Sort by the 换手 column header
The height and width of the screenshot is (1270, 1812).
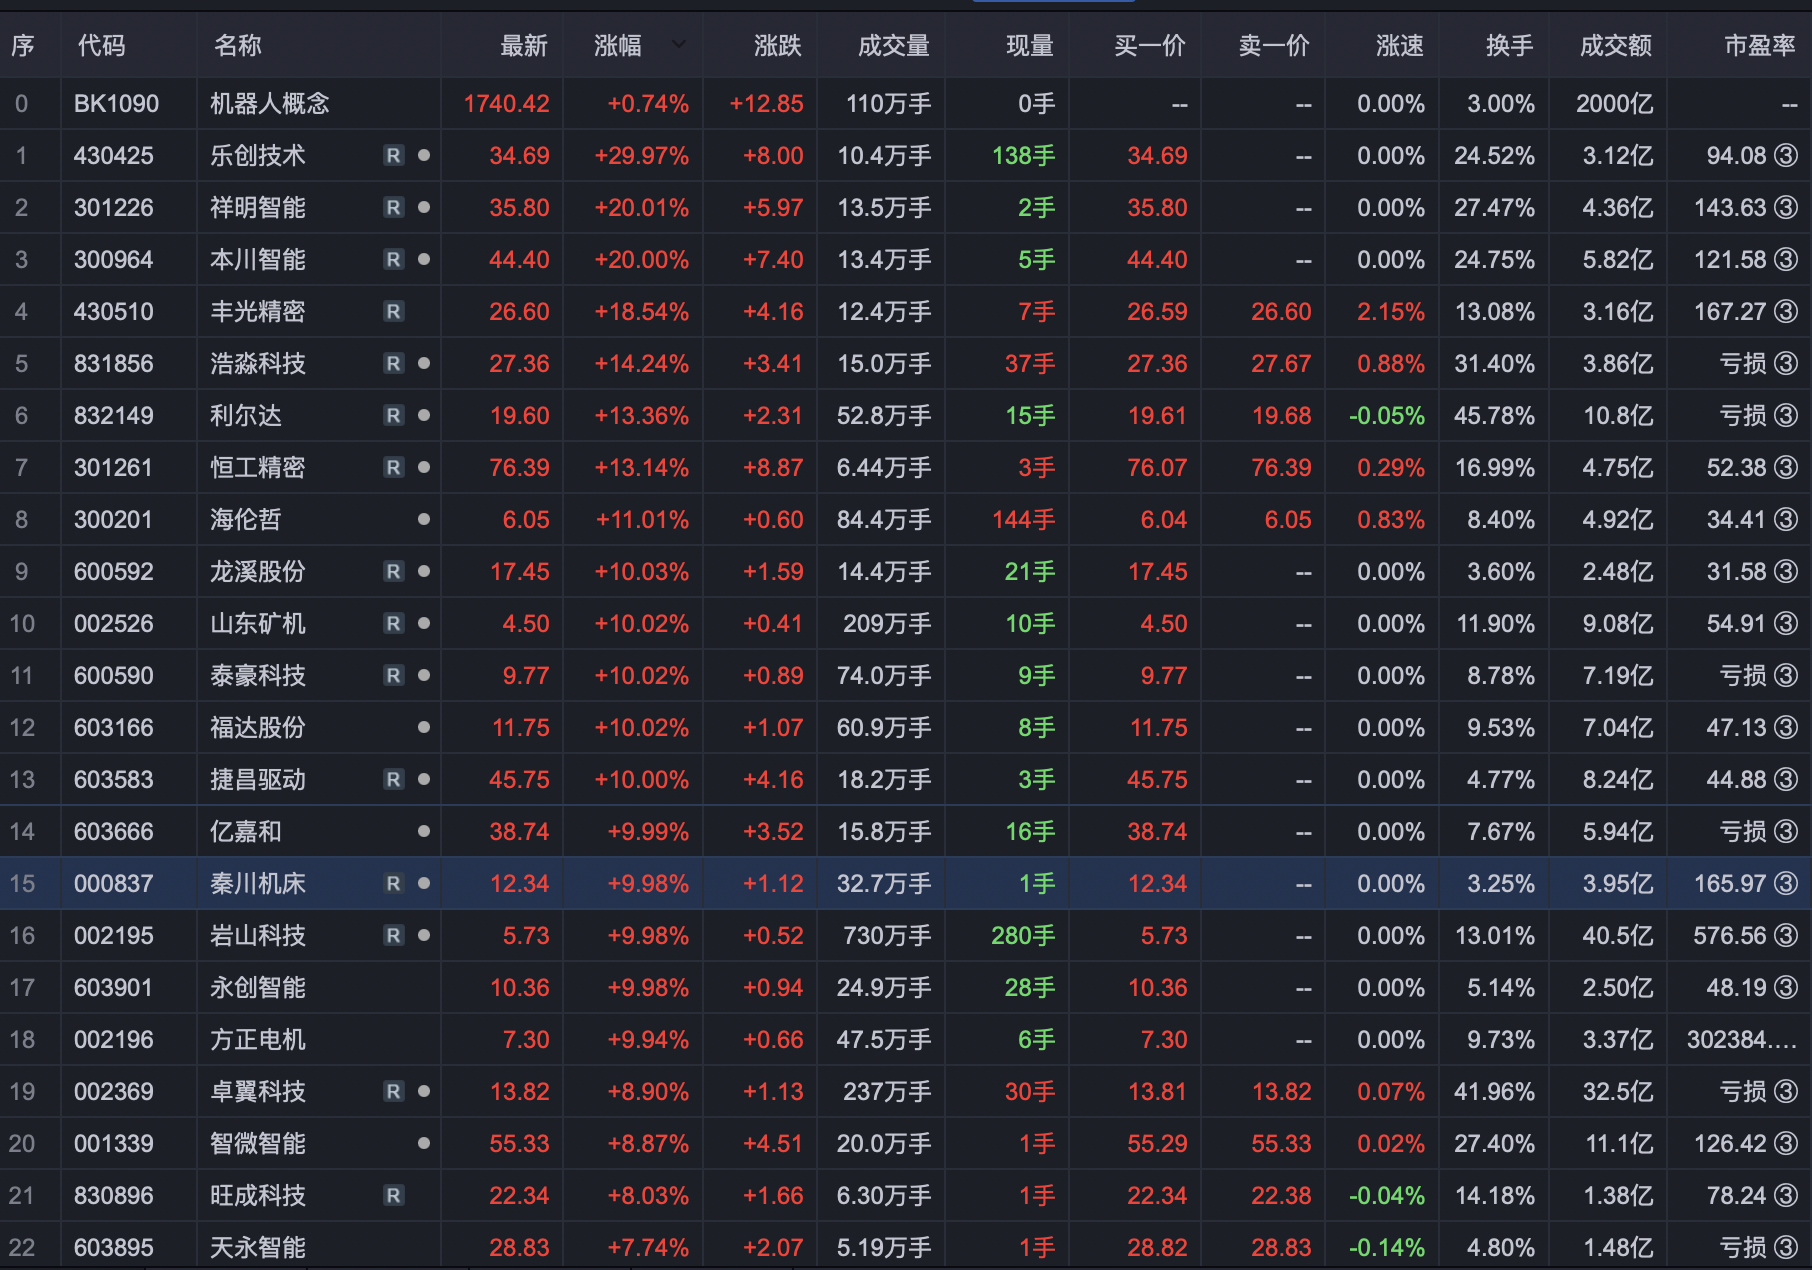point(1508,45)
